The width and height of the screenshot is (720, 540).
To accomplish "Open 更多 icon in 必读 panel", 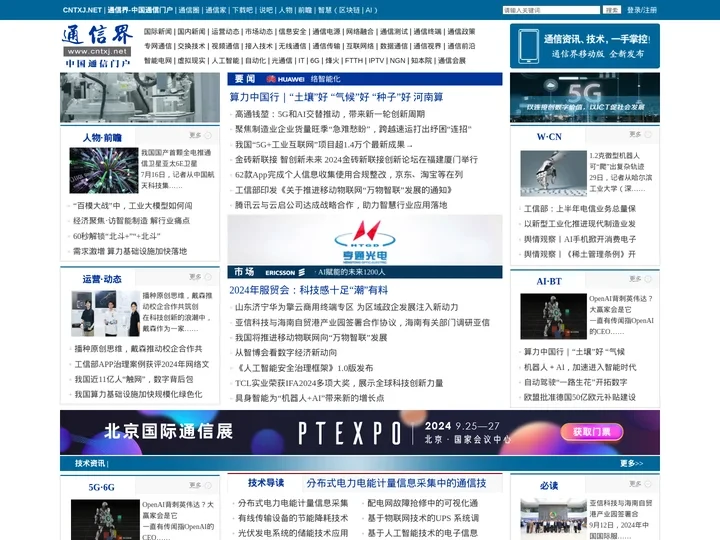I will point(648,484).
